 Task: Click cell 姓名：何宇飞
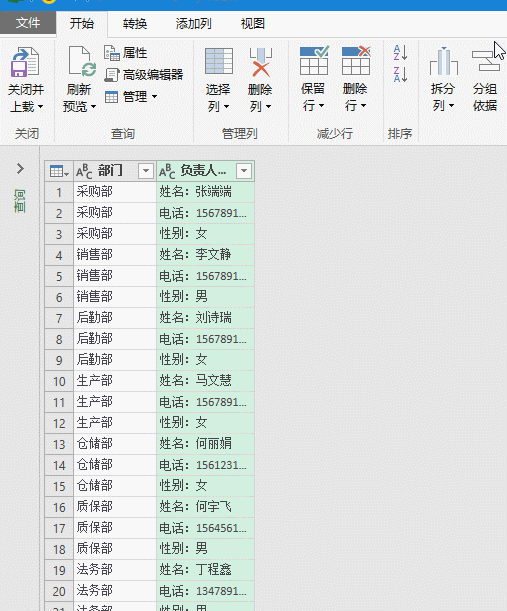[205, 507]
